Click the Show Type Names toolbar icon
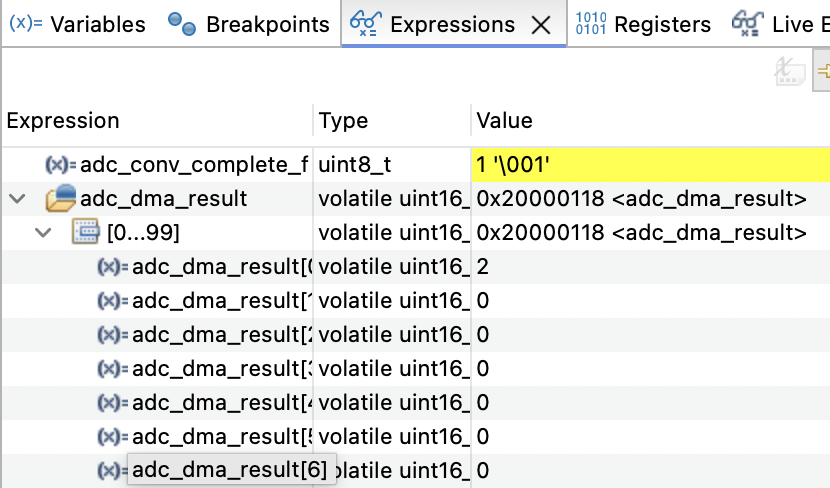The image size is (830, 488). click(791, 70)
